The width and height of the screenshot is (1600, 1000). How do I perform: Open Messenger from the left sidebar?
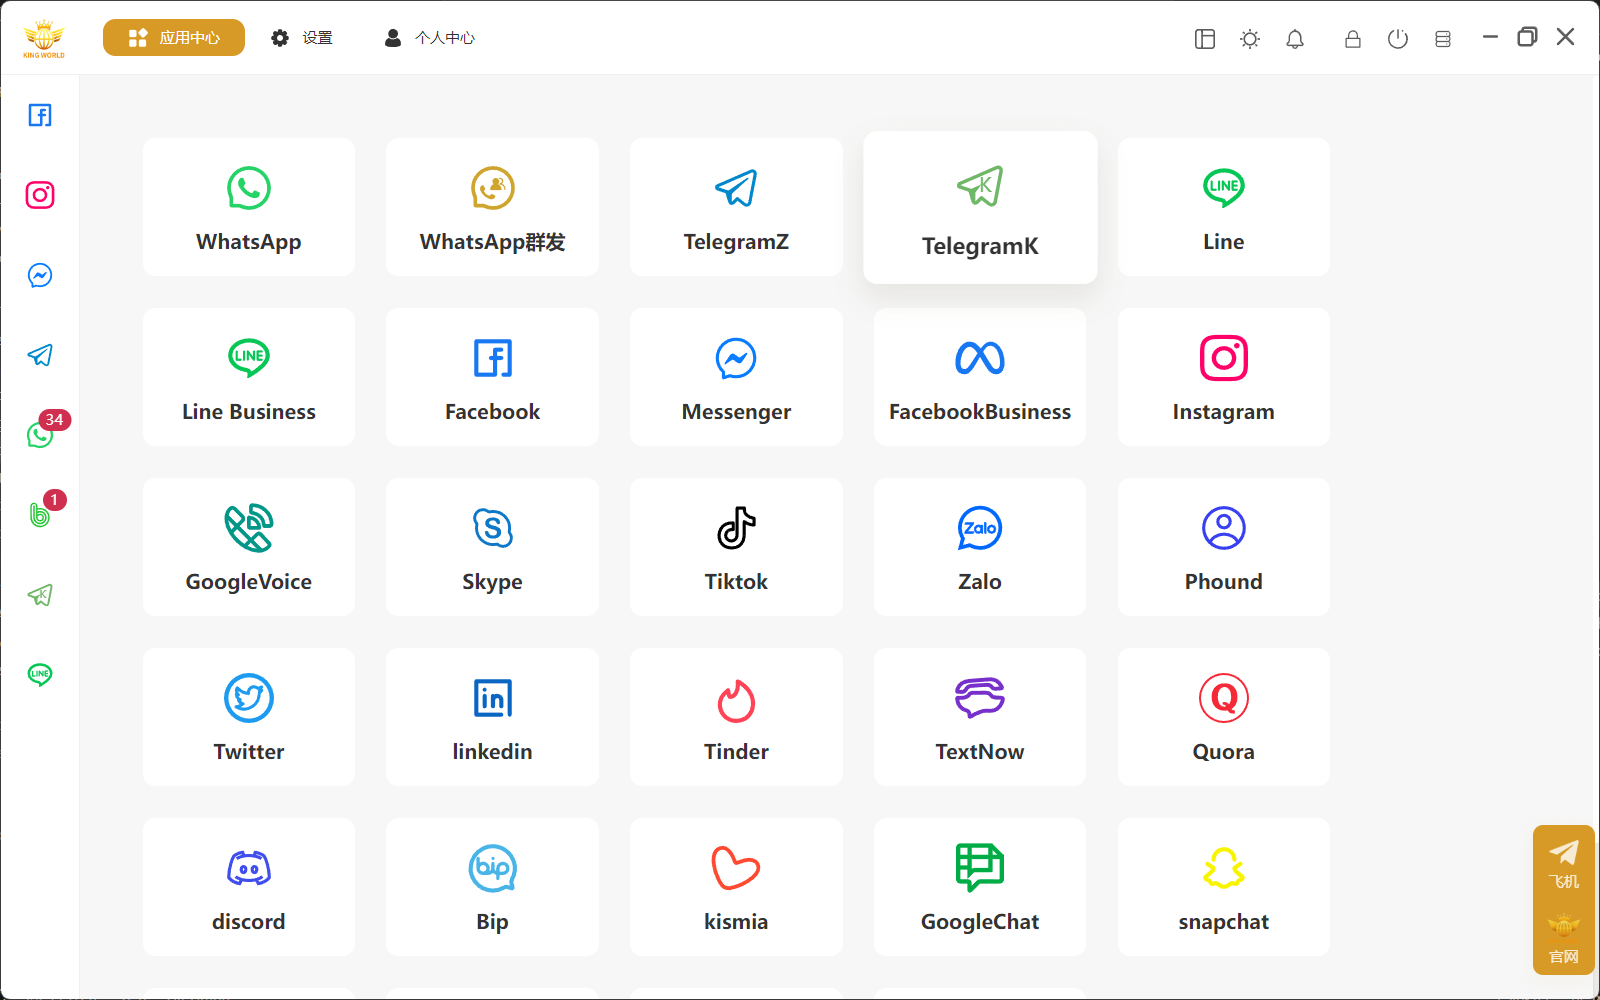tap(40, 275)
